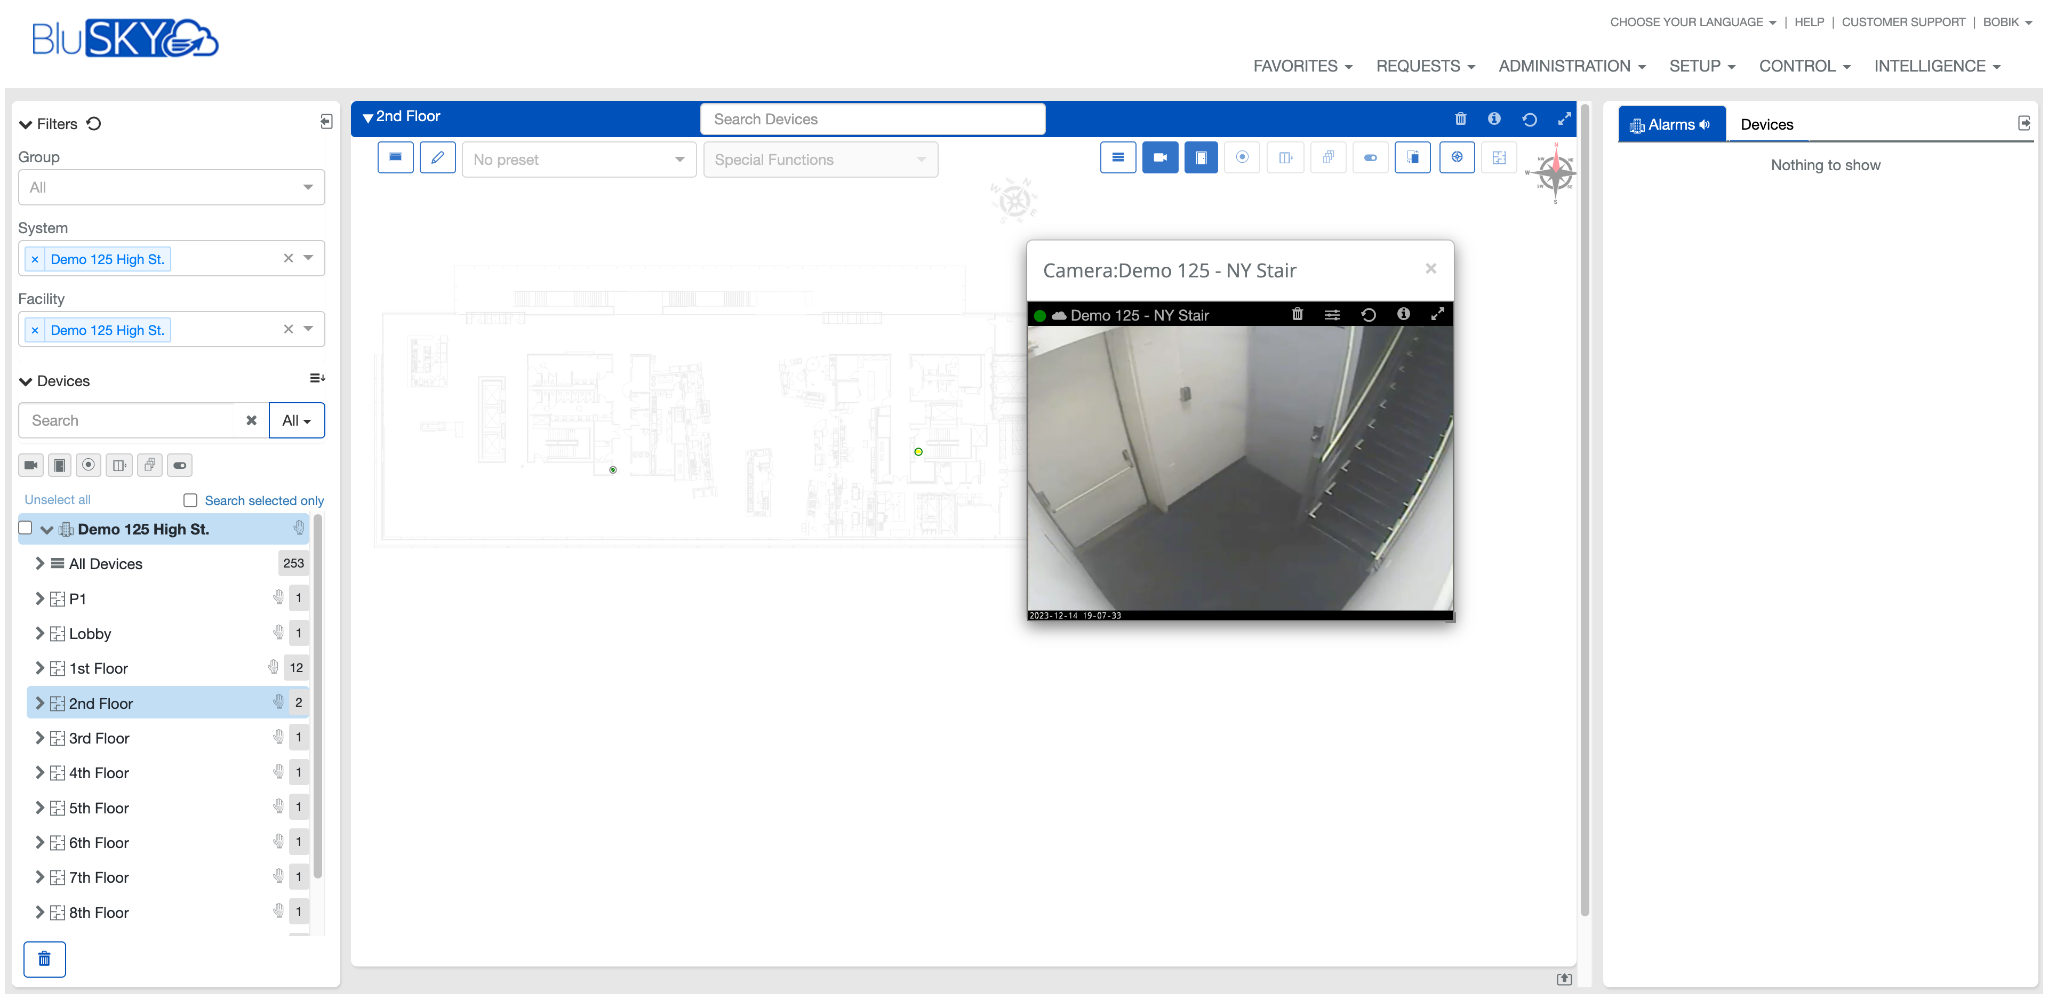Click the pencil edit icon in map toolbar

tap(438, 158)
